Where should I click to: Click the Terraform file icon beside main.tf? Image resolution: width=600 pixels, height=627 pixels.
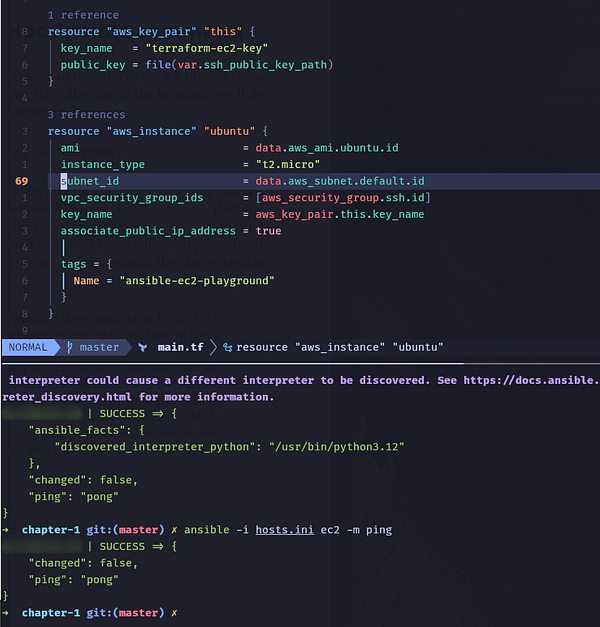tap(142, 347)
